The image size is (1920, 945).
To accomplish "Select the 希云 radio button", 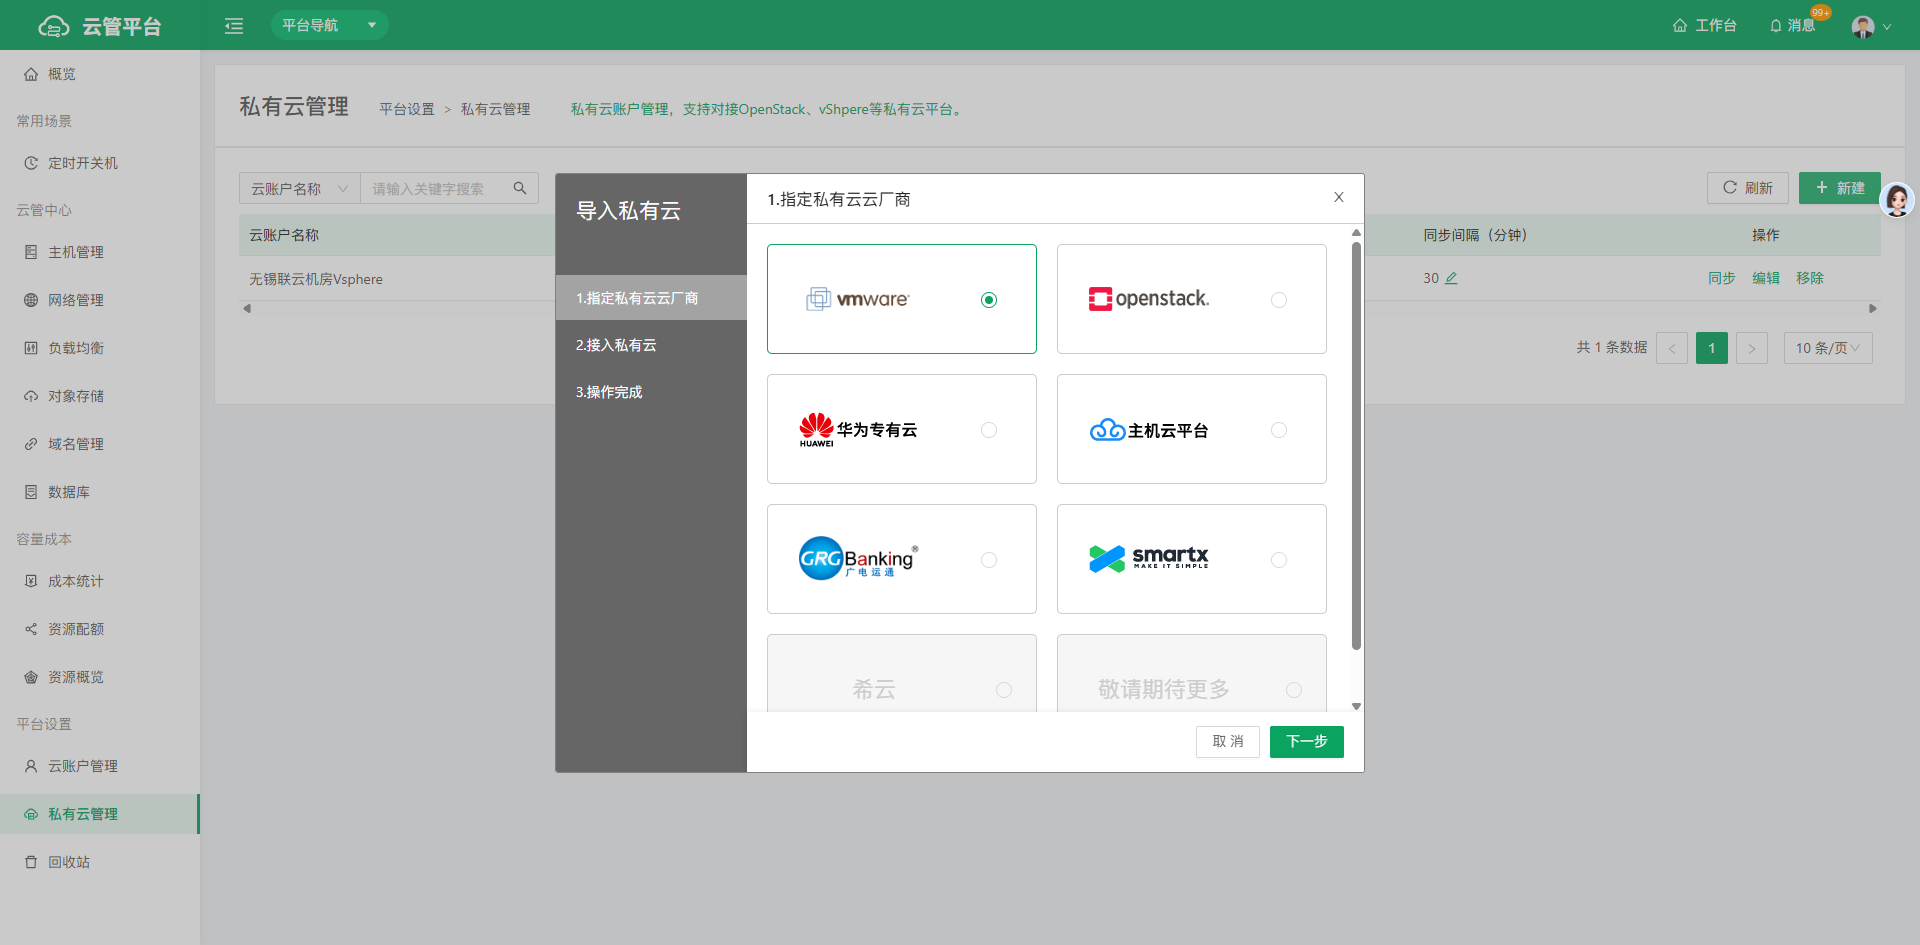I will [x=1004, y=690].
